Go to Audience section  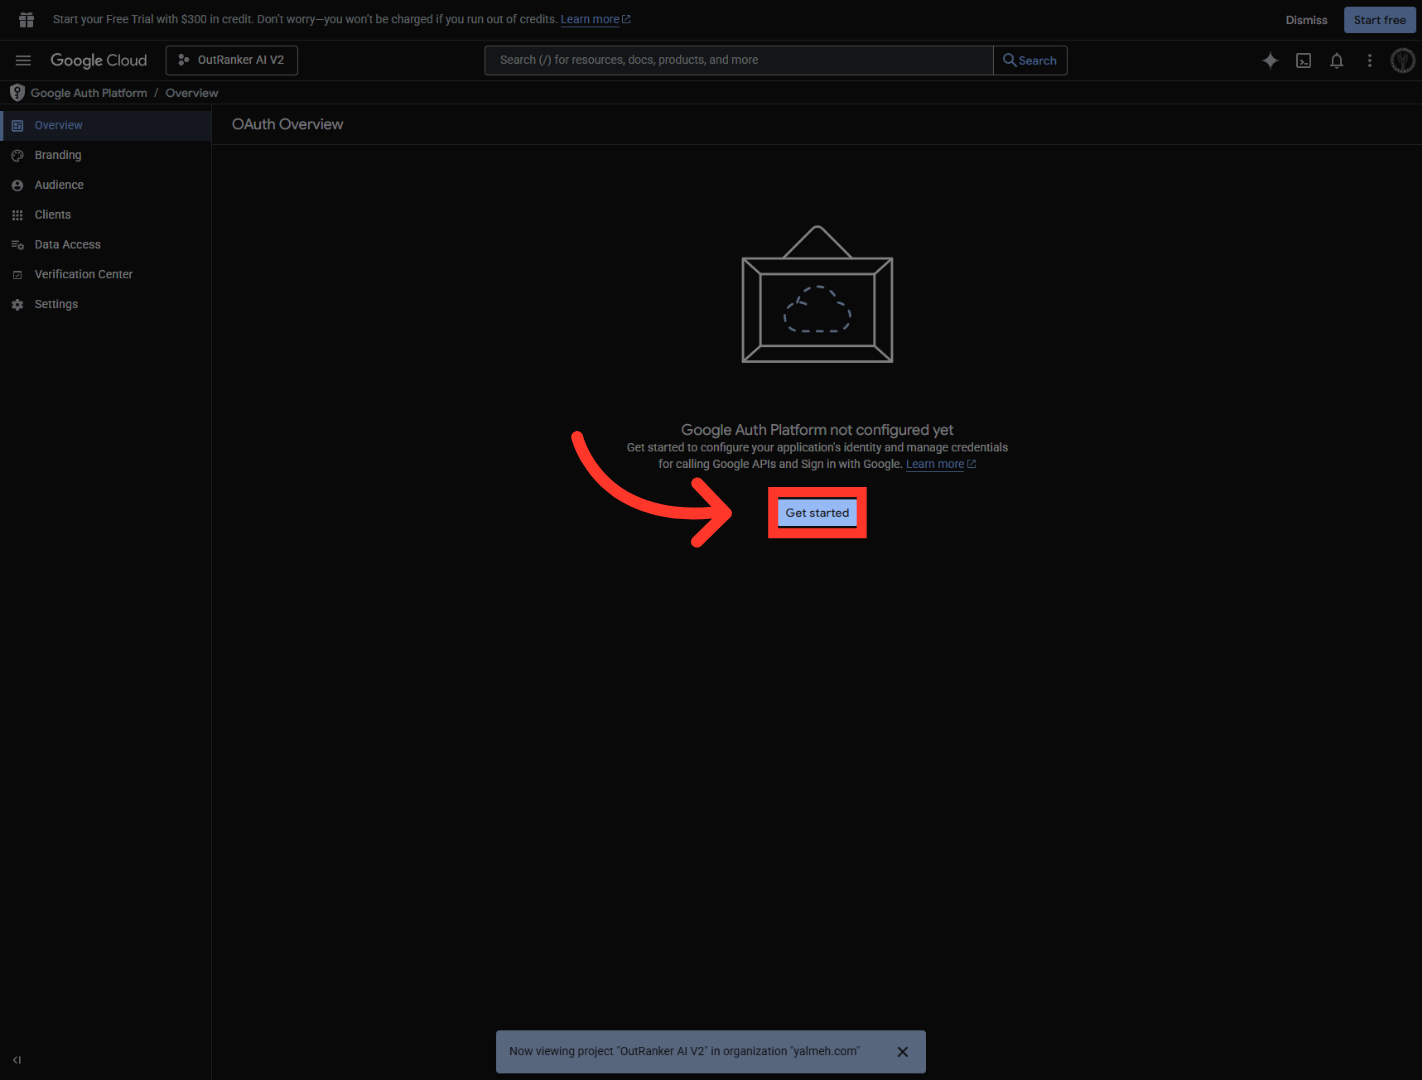[x=106, y=185]
